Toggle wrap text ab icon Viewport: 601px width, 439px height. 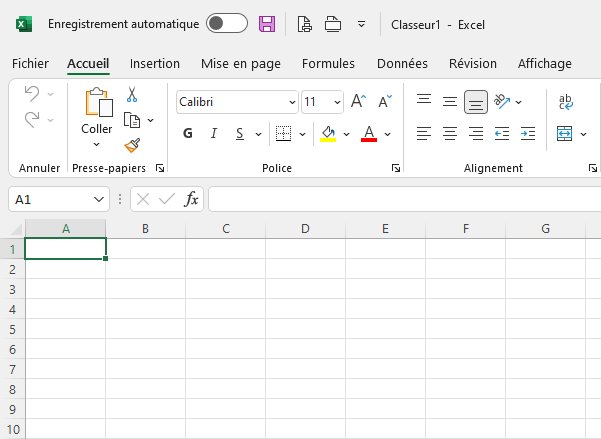point(566,102)
